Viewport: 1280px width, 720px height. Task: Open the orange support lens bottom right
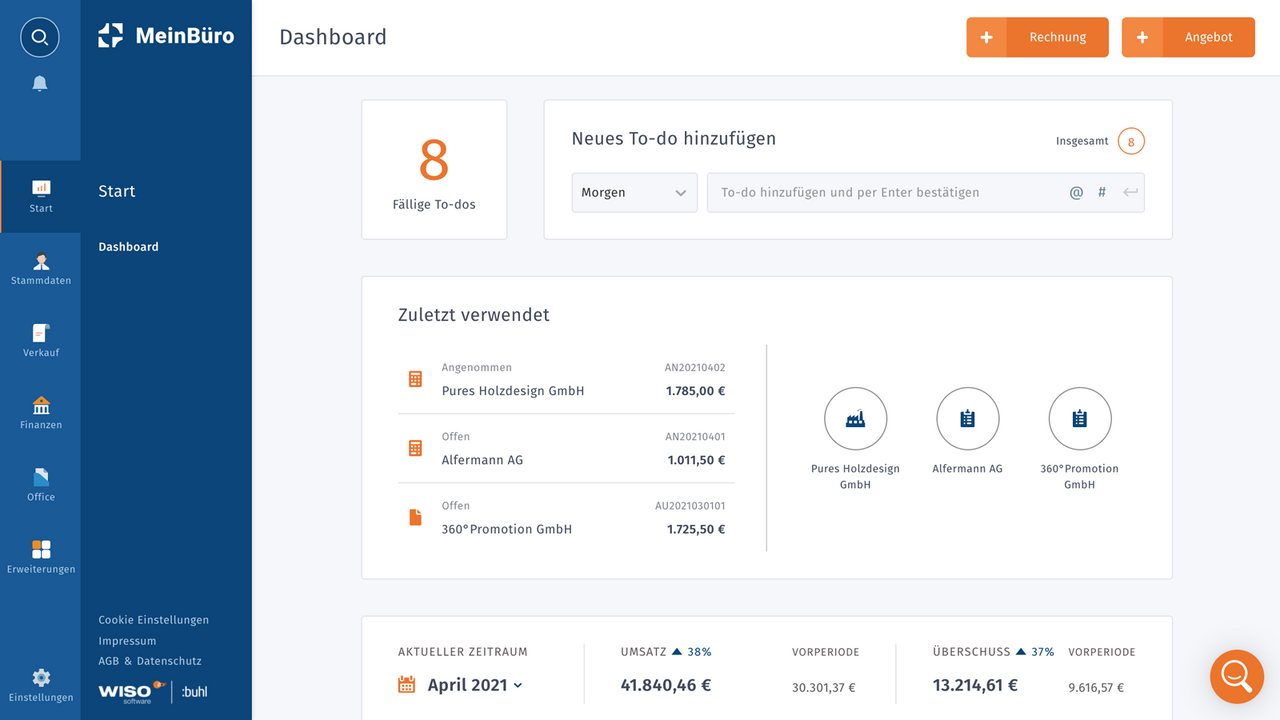(1236, 676)
